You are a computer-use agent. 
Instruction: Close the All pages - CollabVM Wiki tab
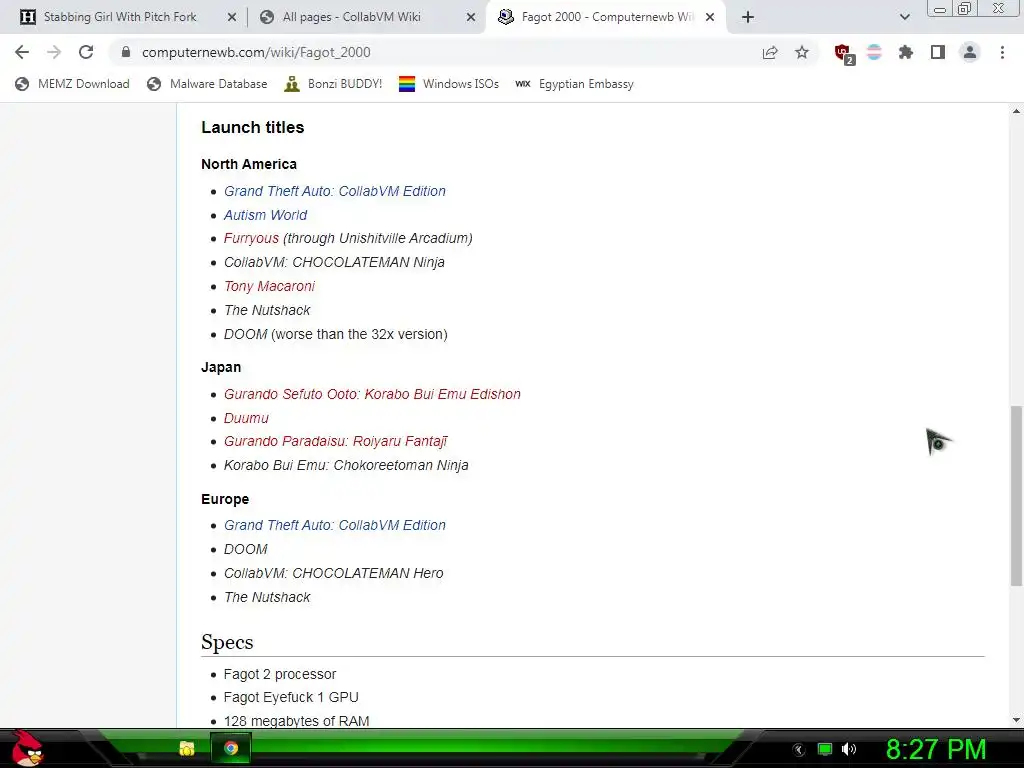pos(471,18)
